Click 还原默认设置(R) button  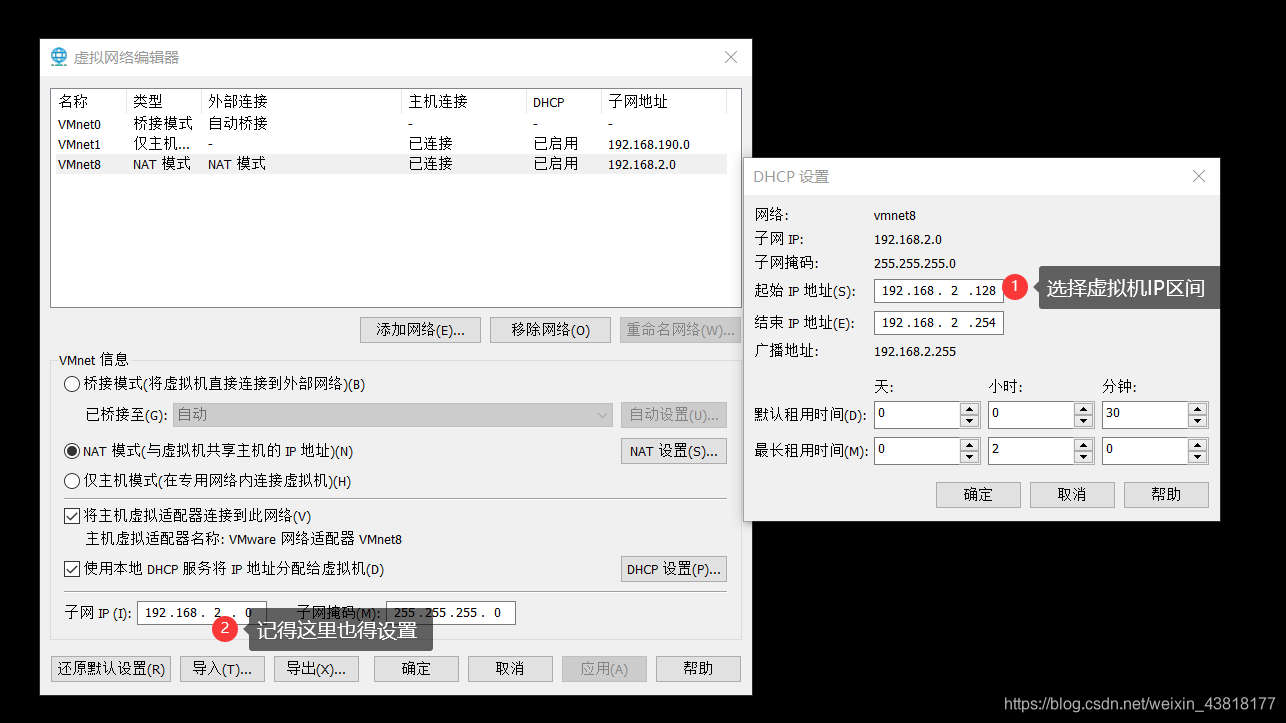[111, 669]
